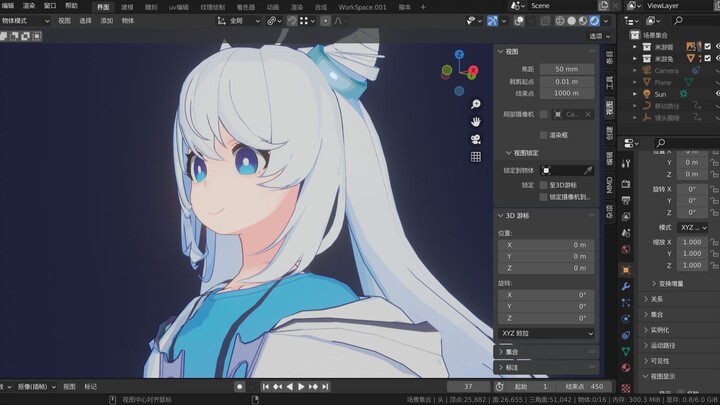Expand the Sun object in outliner

(635, 94)
